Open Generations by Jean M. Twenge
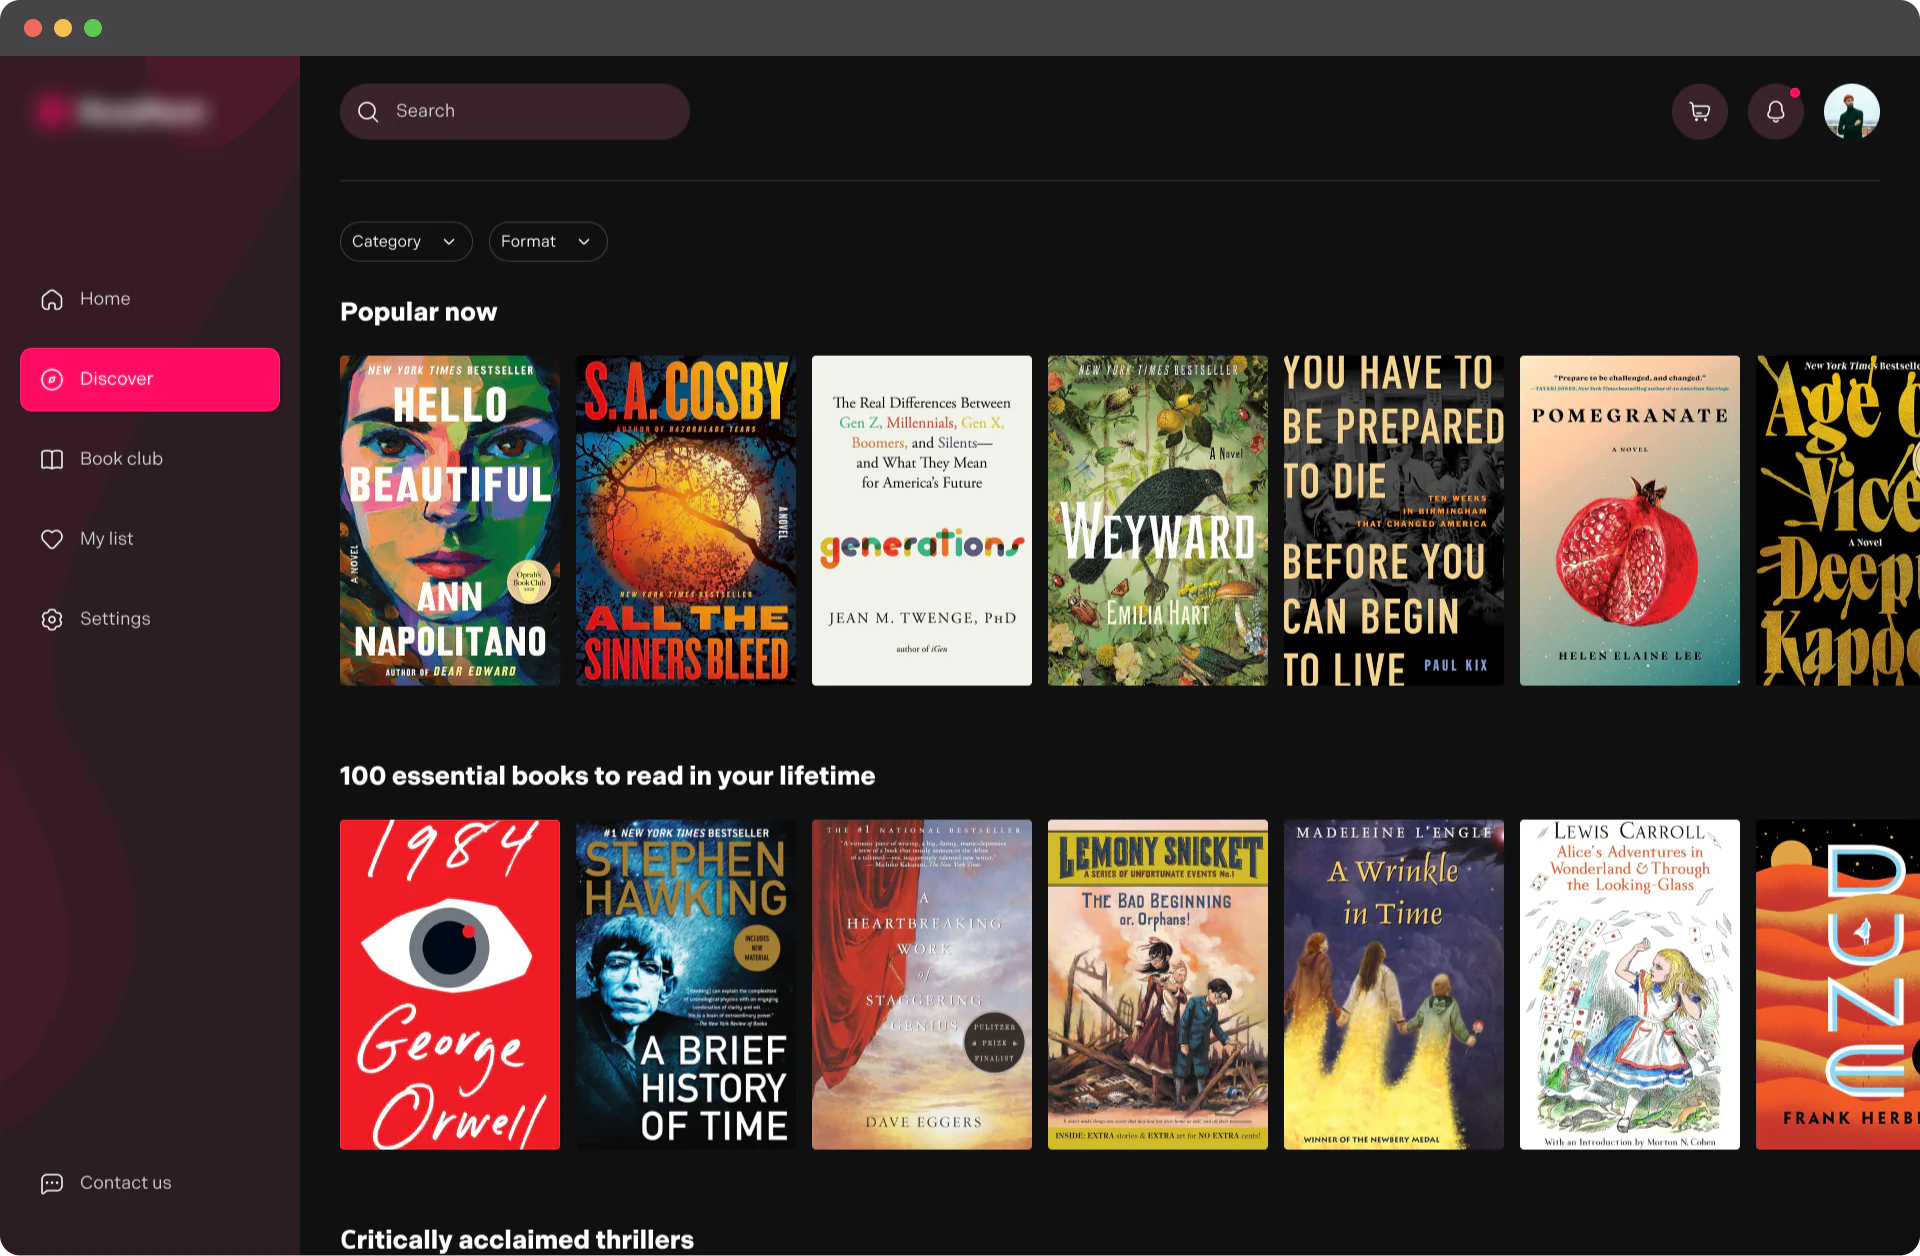Viewport: 1920px width, 1256px height. coord(922,520)
